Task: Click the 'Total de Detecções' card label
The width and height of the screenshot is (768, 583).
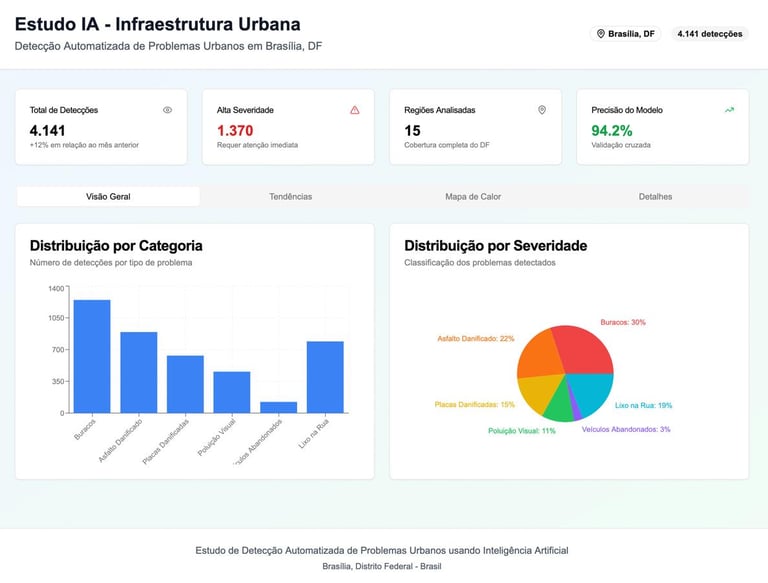Action: point(64,110)
